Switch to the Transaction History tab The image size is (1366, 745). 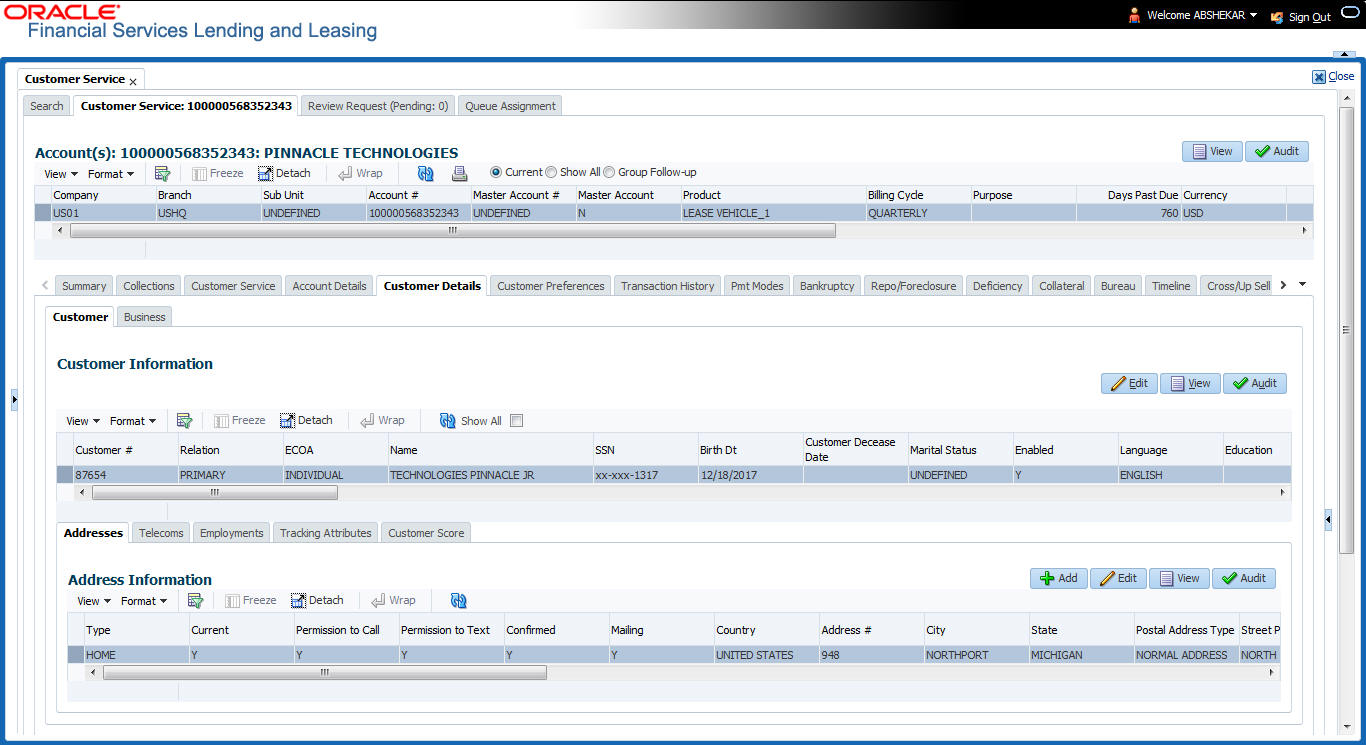click(668, 286)
